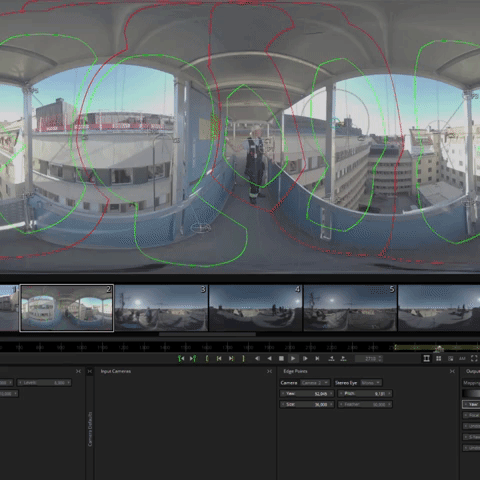The height and width of the screenshot is (480, 480).
Task: Click the timeline playhead marker
Action: click(439, 349)
